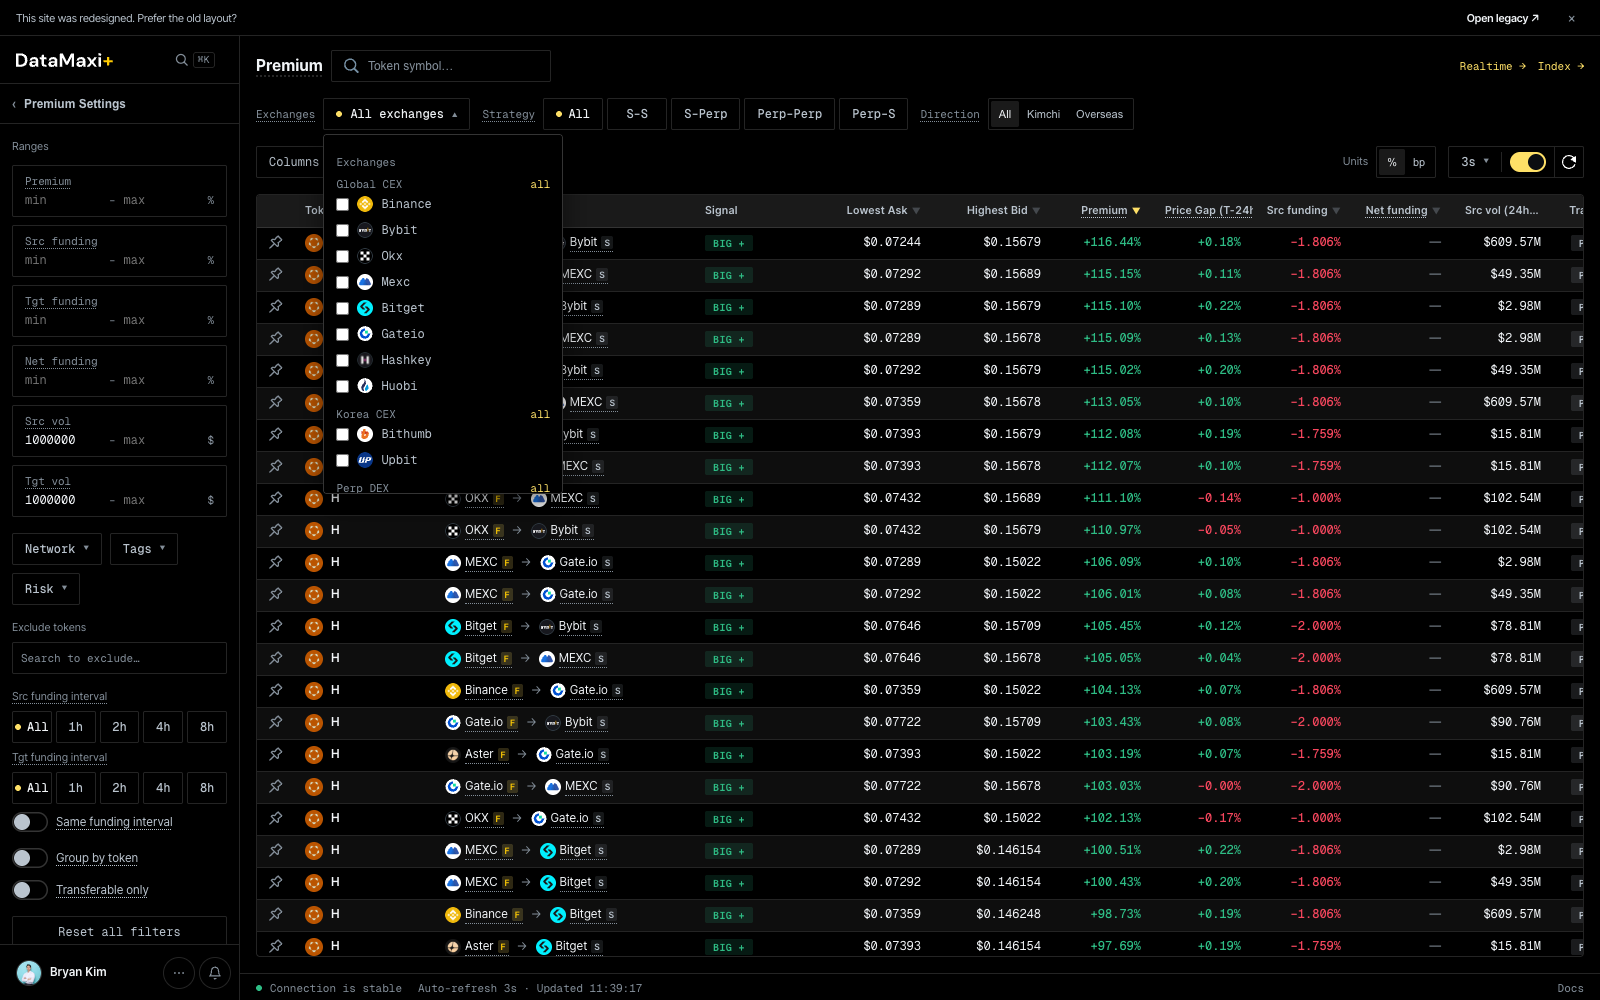Click the refresh icon beside the auto-refresh toggle

[1569, 162]
